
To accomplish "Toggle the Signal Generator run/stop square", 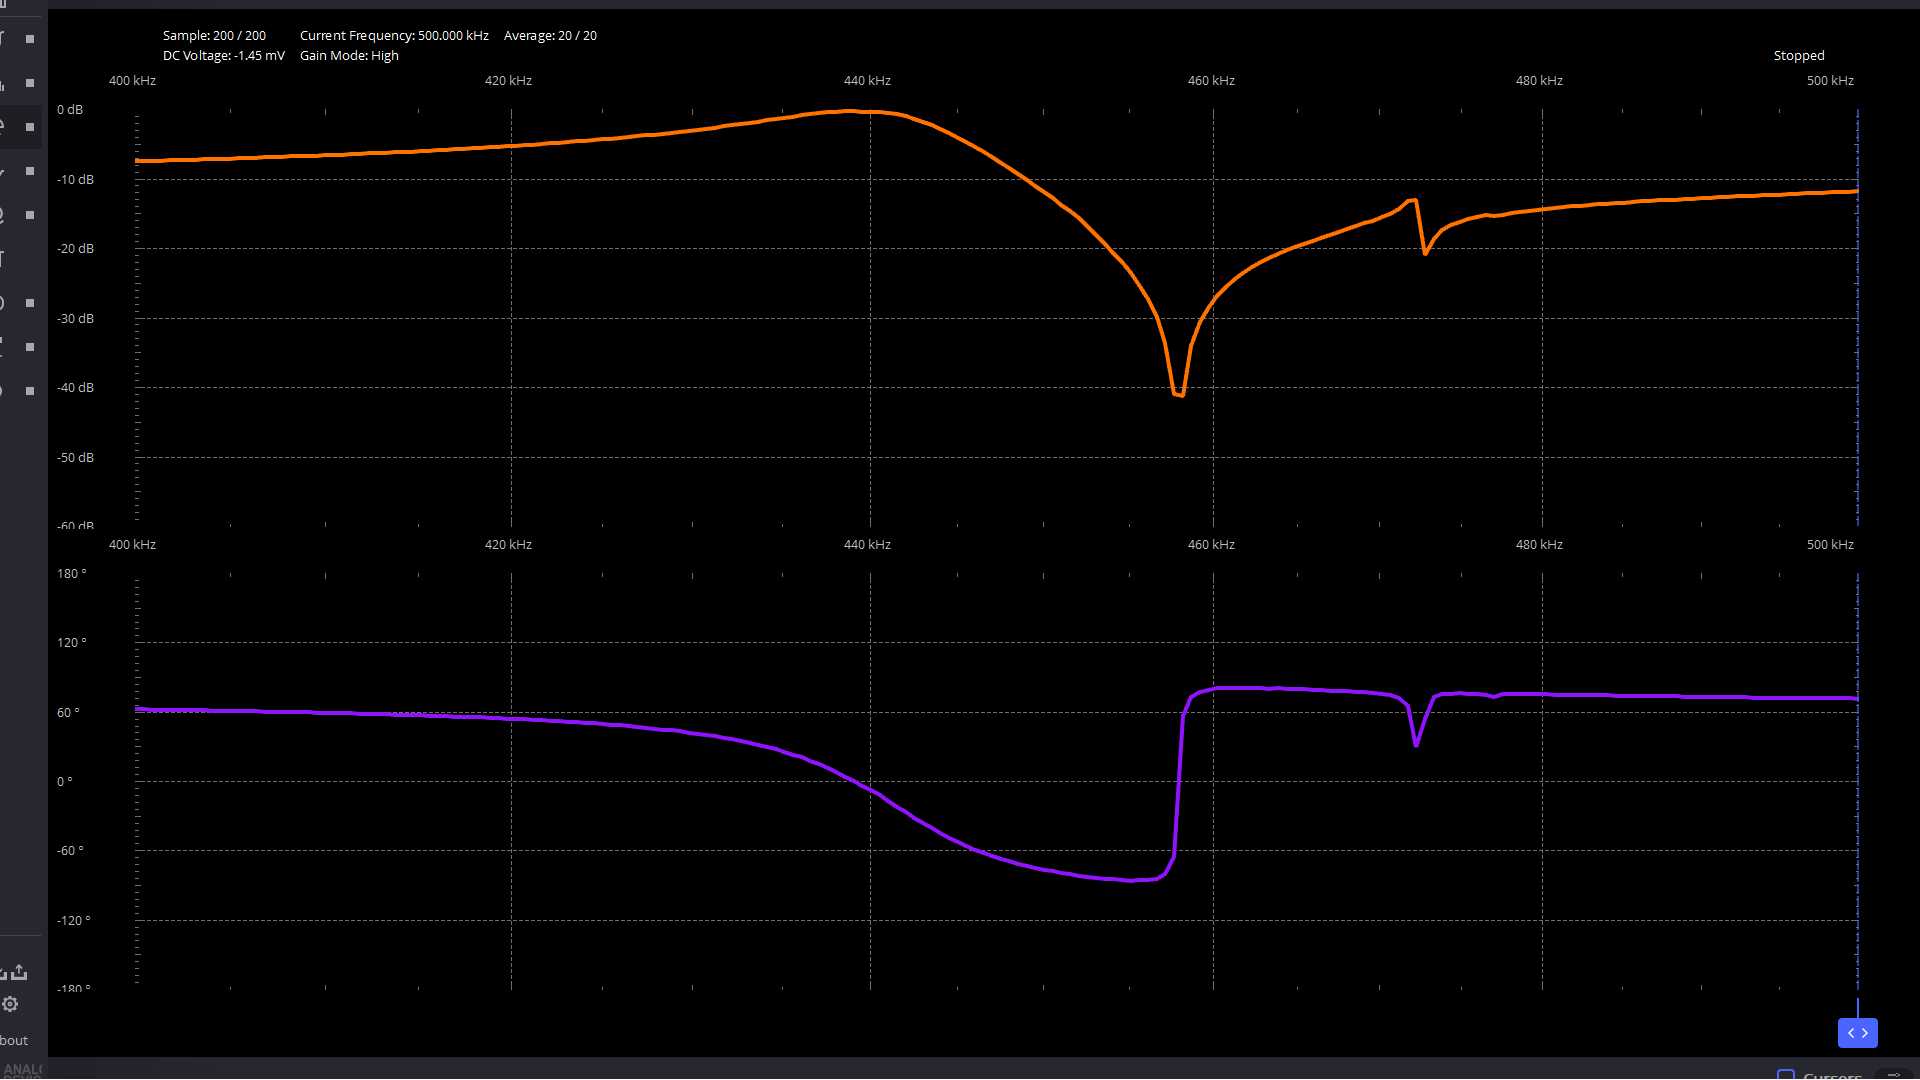I will (30, 171).
